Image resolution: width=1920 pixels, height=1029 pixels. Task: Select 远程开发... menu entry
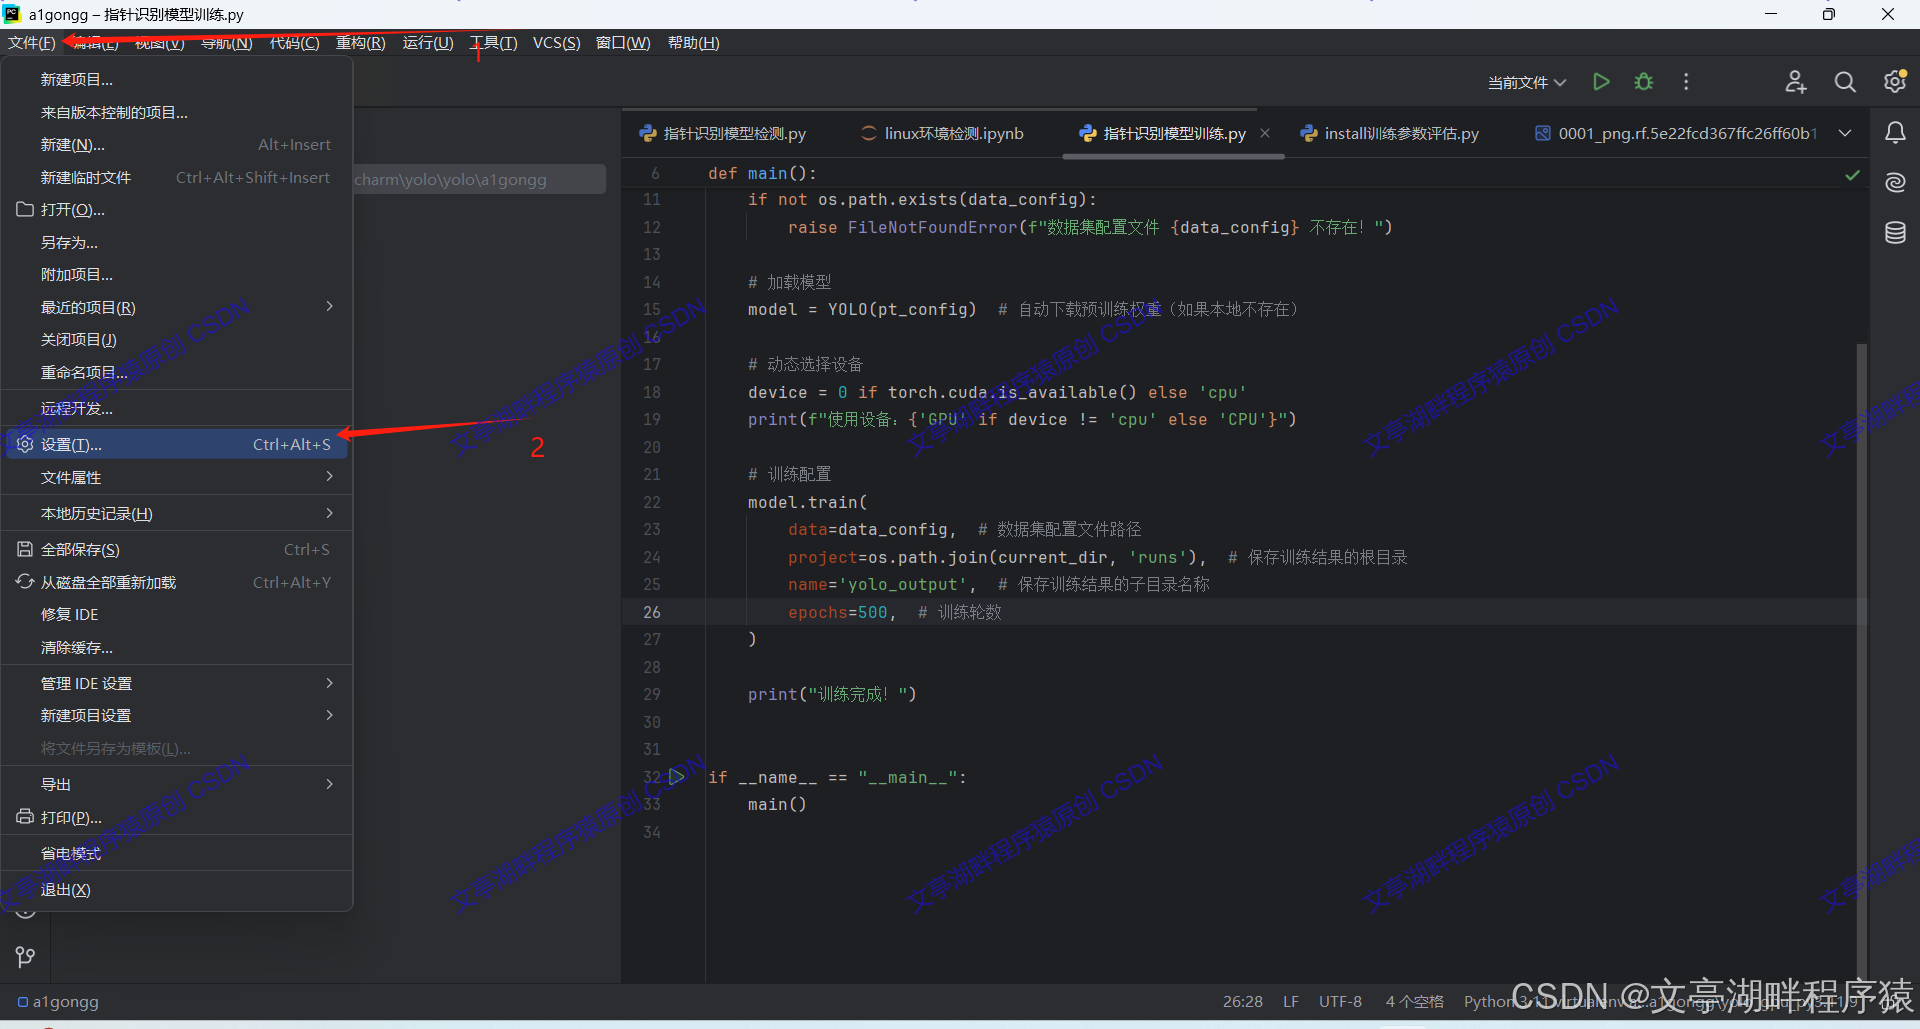pyautogui.click(x=177, y=408)
